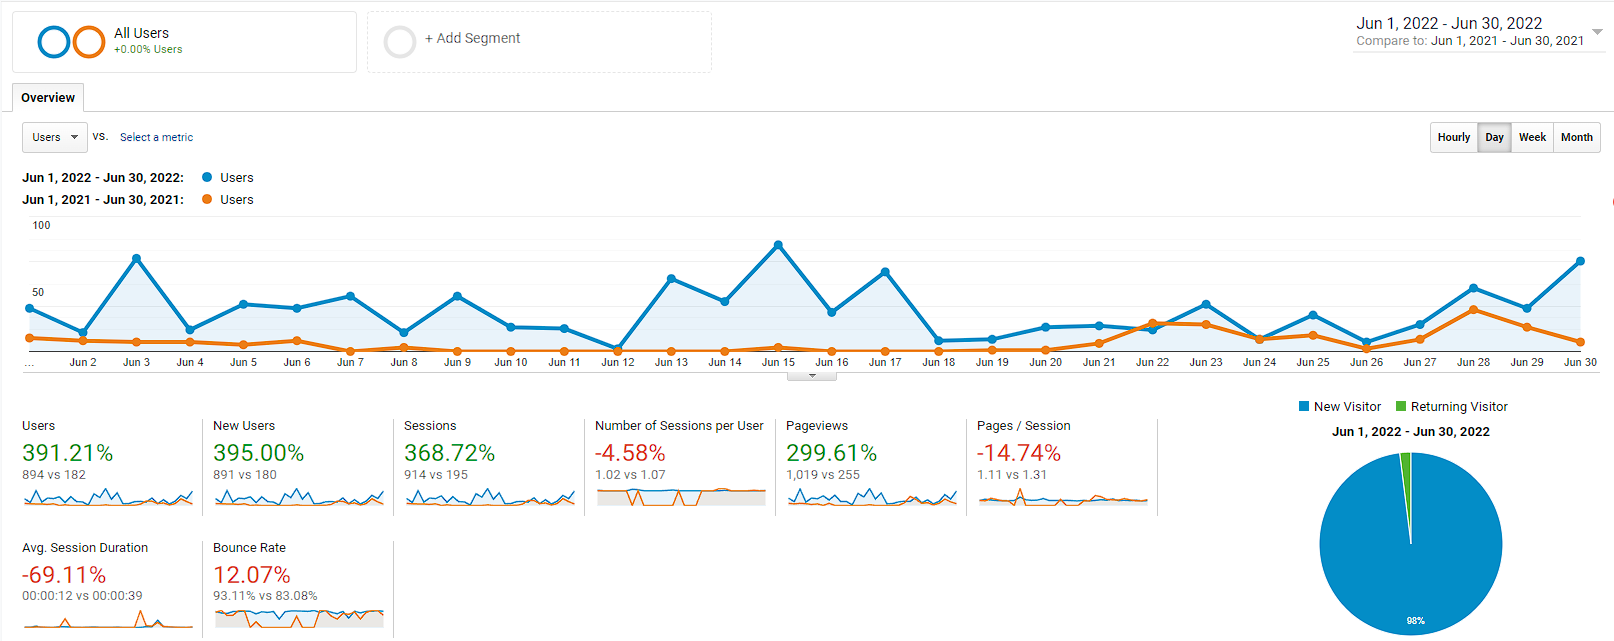This screenshot has width=1614, height=641.
Task: Select the Overview tab
Action: click(47, 97)
